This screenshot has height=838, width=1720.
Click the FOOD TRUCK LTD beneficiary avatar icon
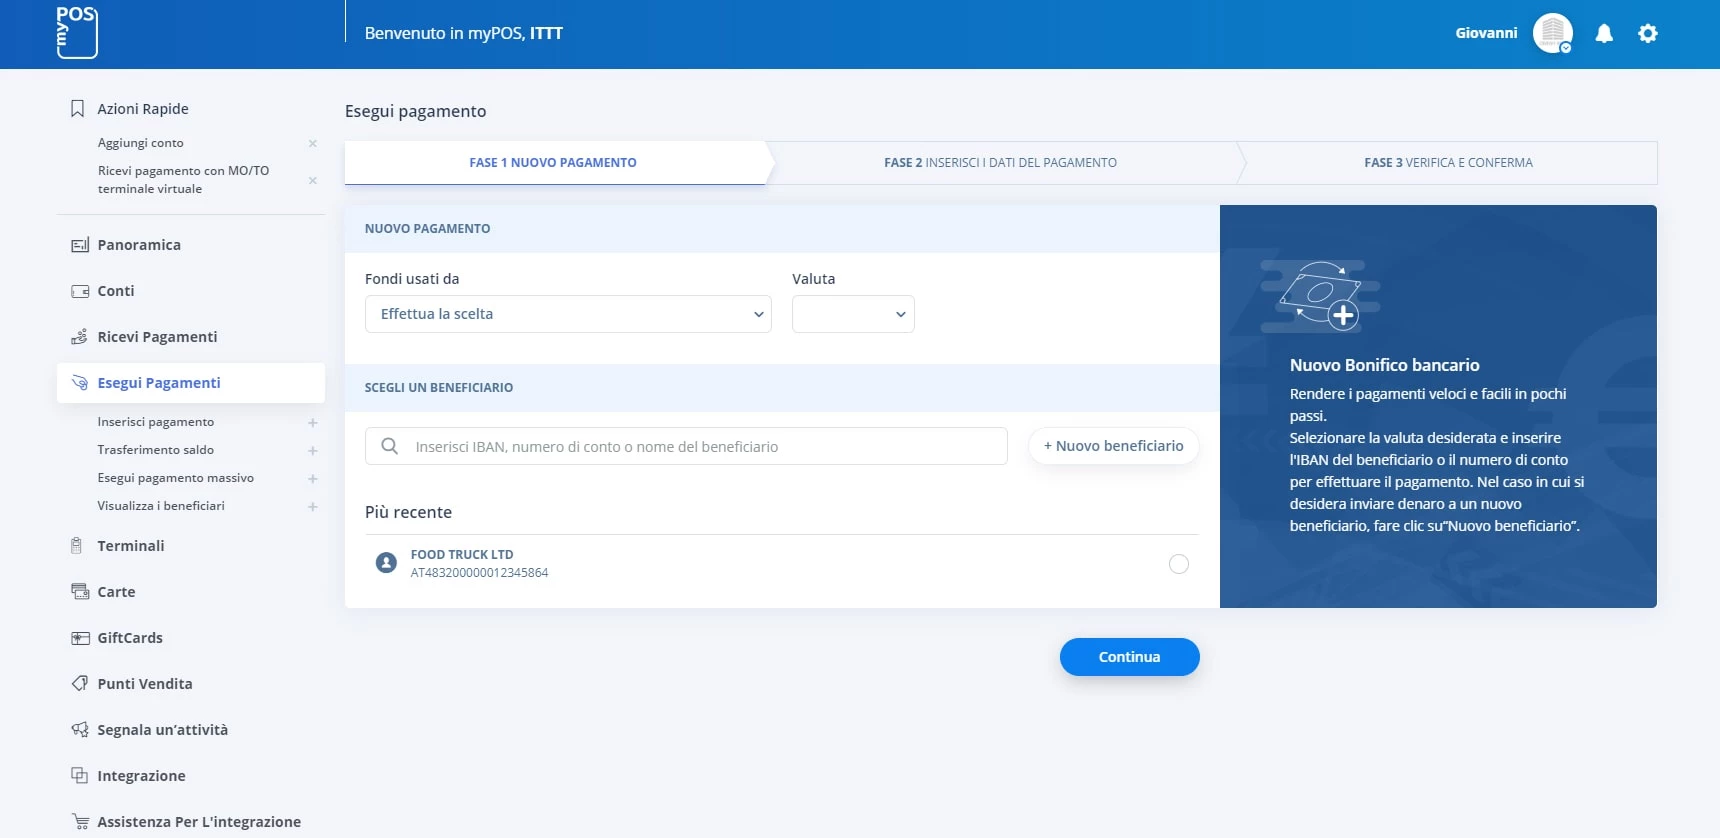pos(386,563)
